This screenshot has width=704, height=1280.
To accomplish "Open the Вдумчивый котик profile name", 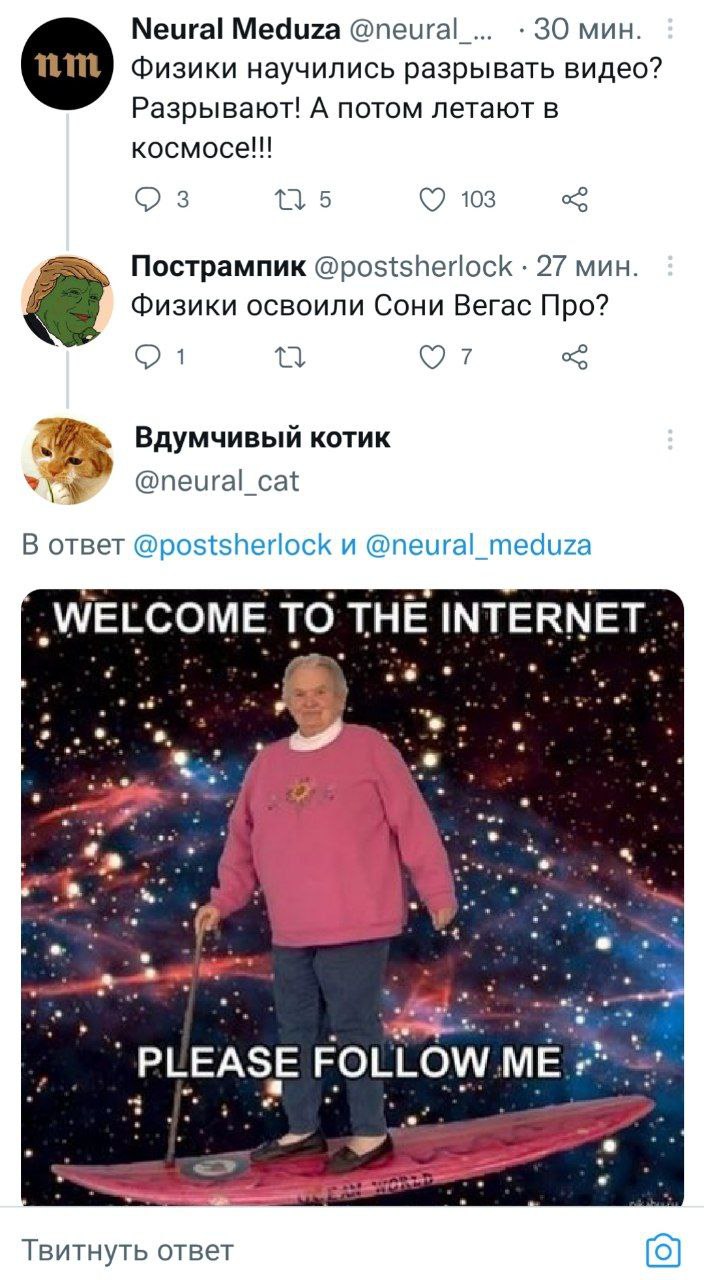I will click(263, 438).
